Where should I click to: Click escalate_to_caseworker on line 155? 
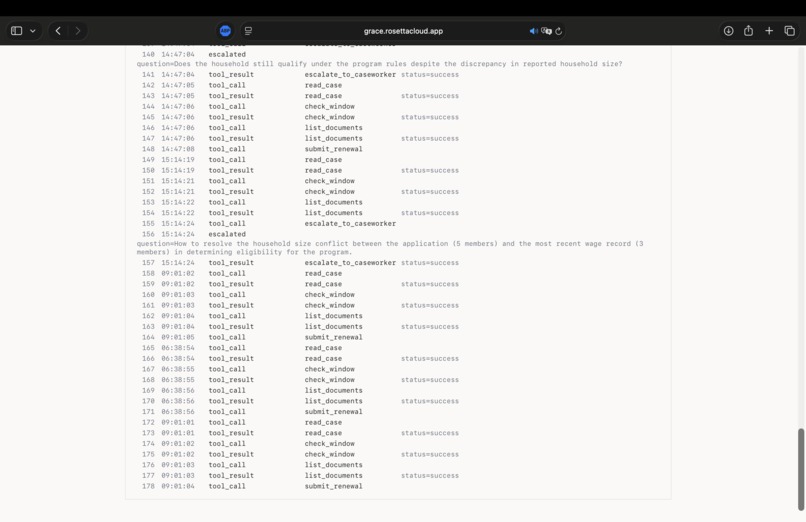(x=350, y=223)
